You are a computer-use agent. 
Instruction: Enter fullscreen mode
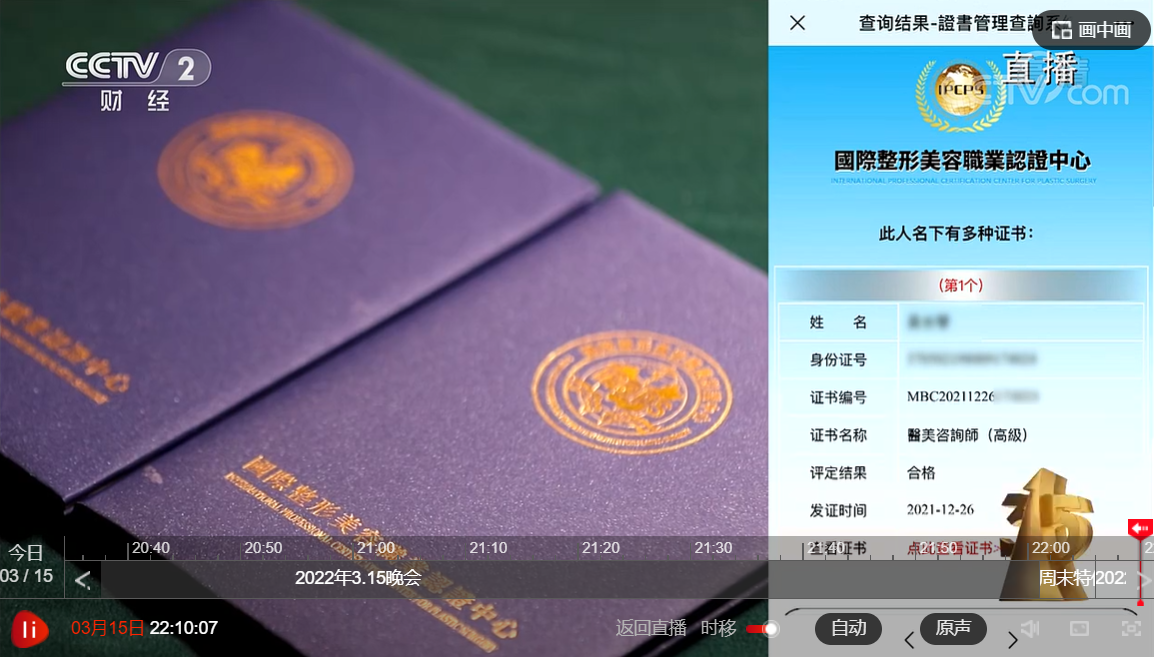point(1131,629)
